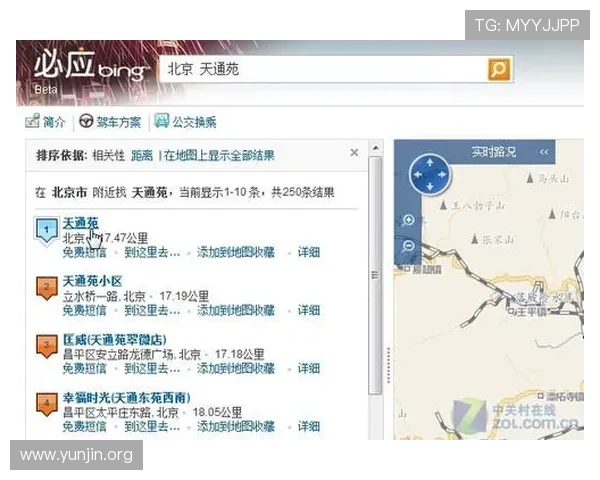Click 详细 for 天通苑小区
600x480 pixels.
(x=309, y=310)
